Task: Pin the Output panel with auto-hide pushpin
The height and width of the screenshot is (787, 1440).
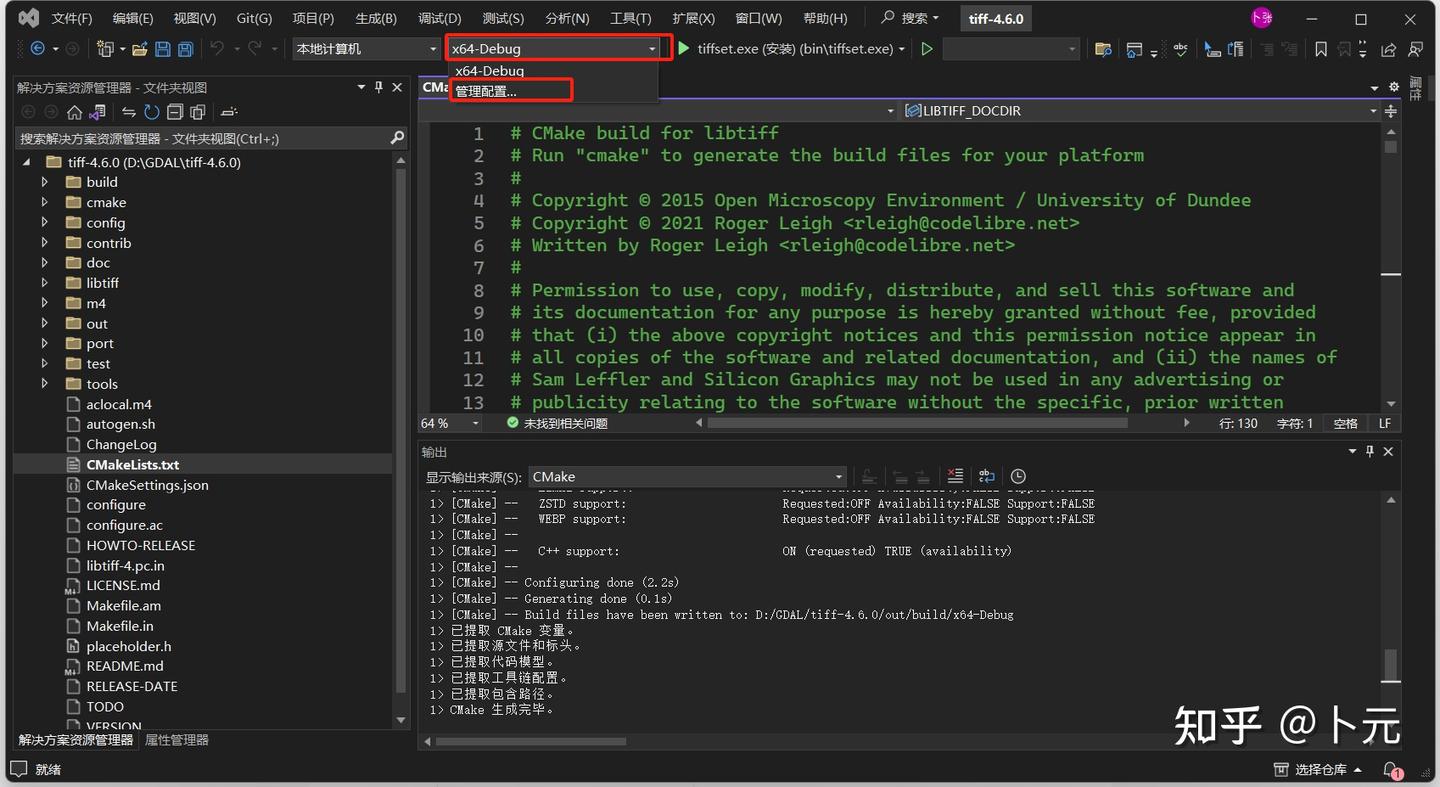Action: (1370, 452)
